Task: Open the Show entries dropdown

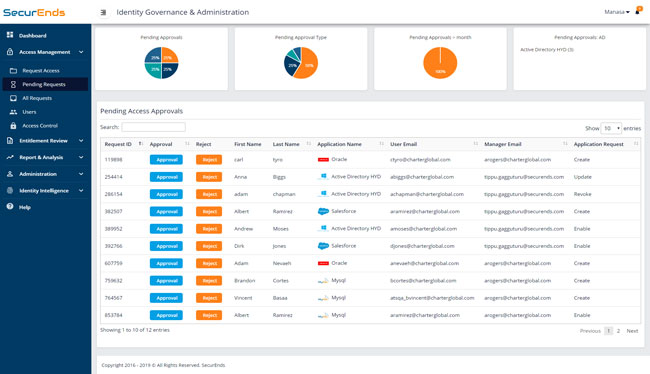Action: (x=611, y=128)
